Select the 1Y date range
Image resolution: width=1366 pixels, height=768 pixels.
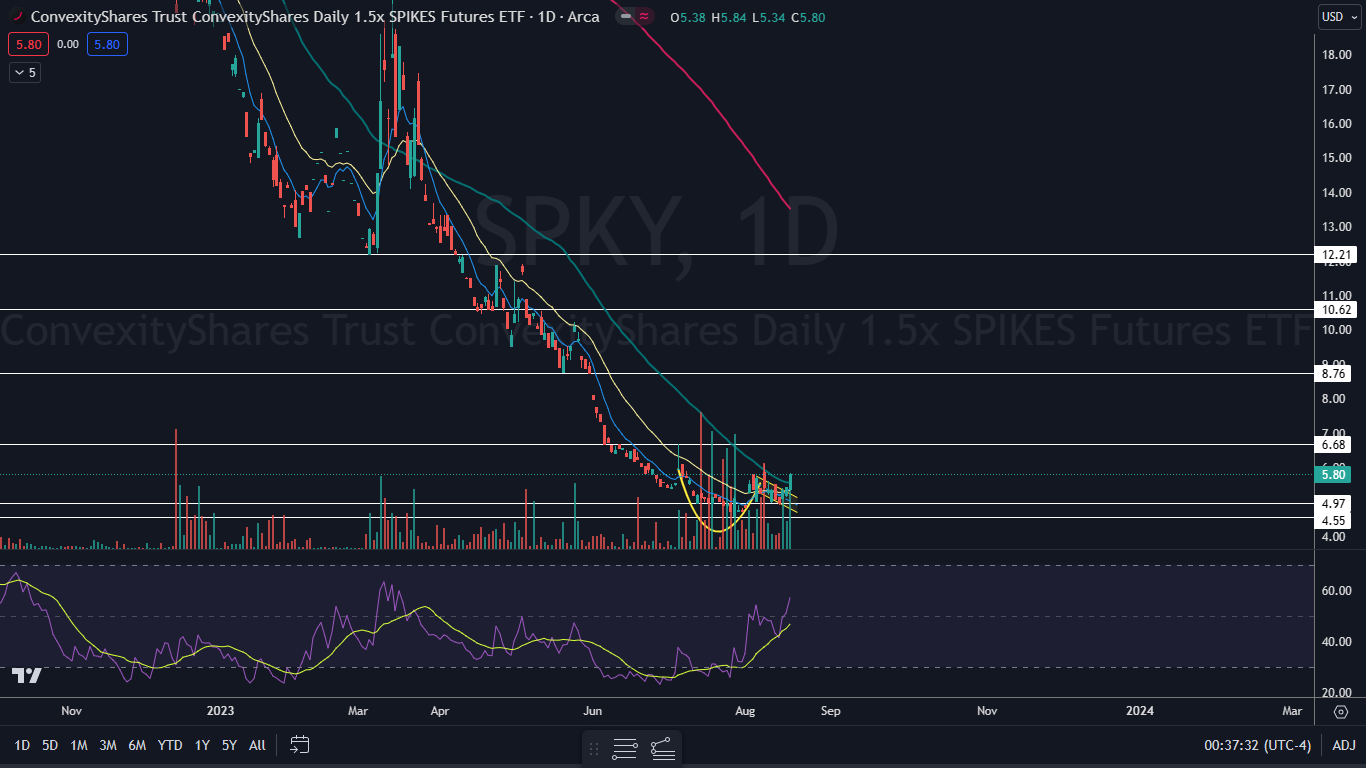202,745
